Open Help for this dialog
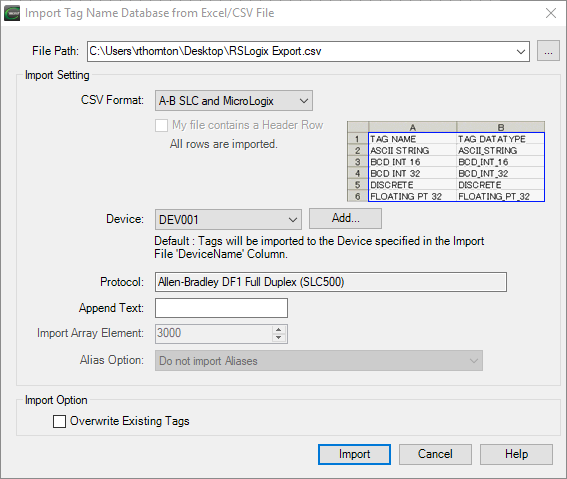The width and height of the screenshot is (567, 479). coord(516,454)
